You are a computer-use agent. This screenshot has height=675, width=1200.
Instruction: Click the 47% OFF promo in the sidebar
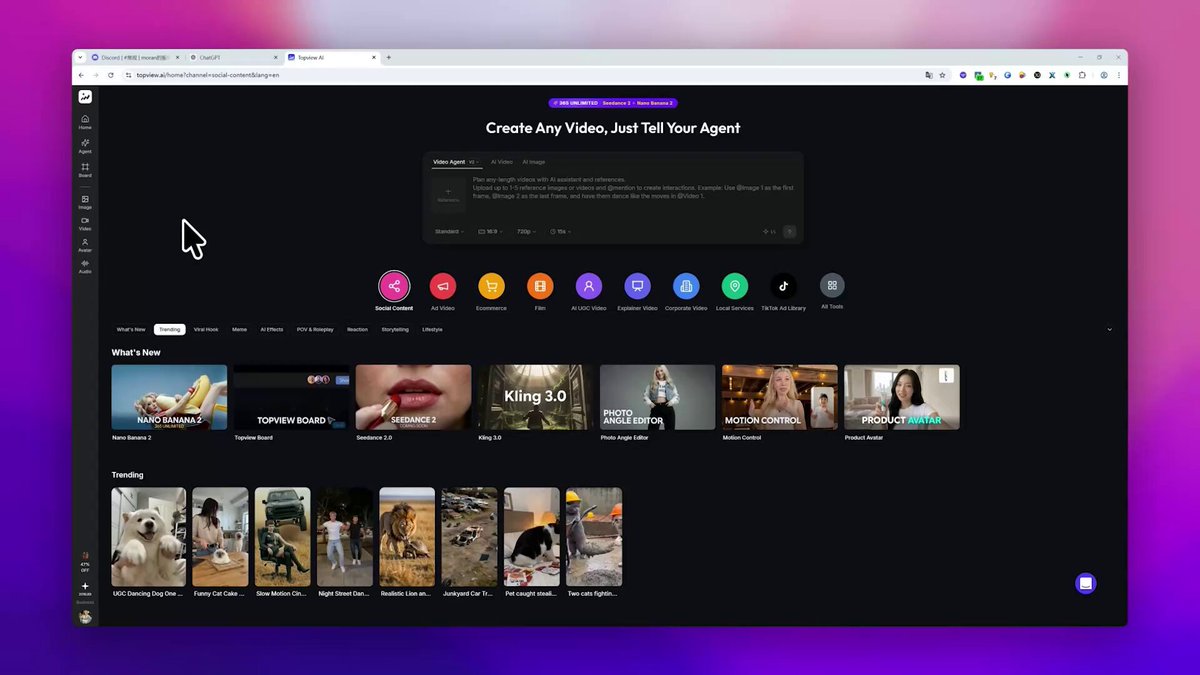[x=85, y=562]
